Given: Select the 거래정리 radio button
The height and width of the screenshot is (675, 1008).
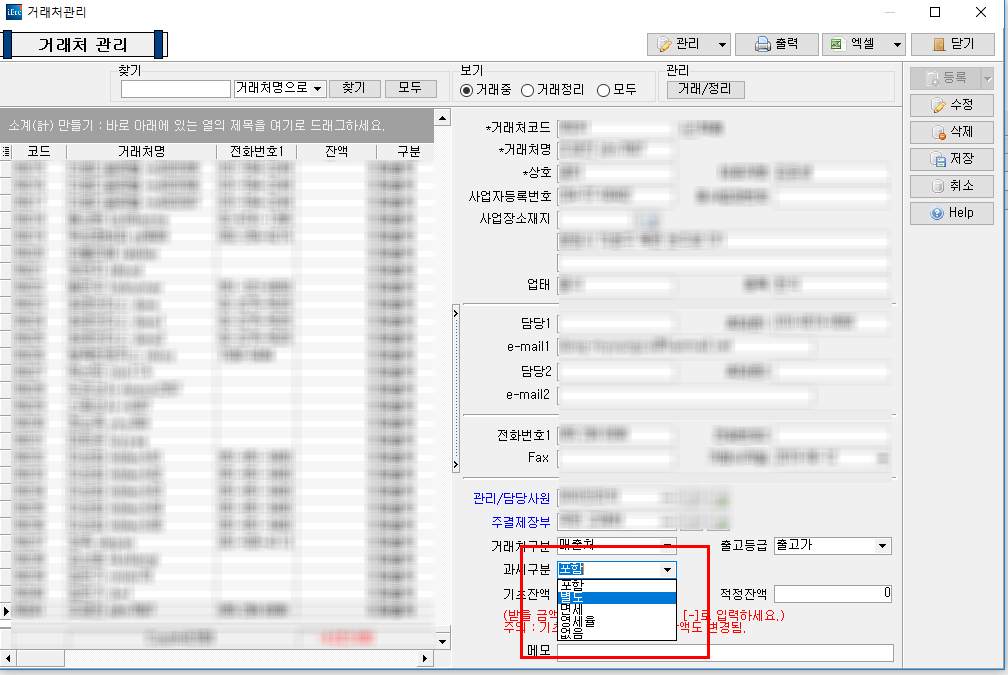Looking at the screenshot, I should [527, 90].
